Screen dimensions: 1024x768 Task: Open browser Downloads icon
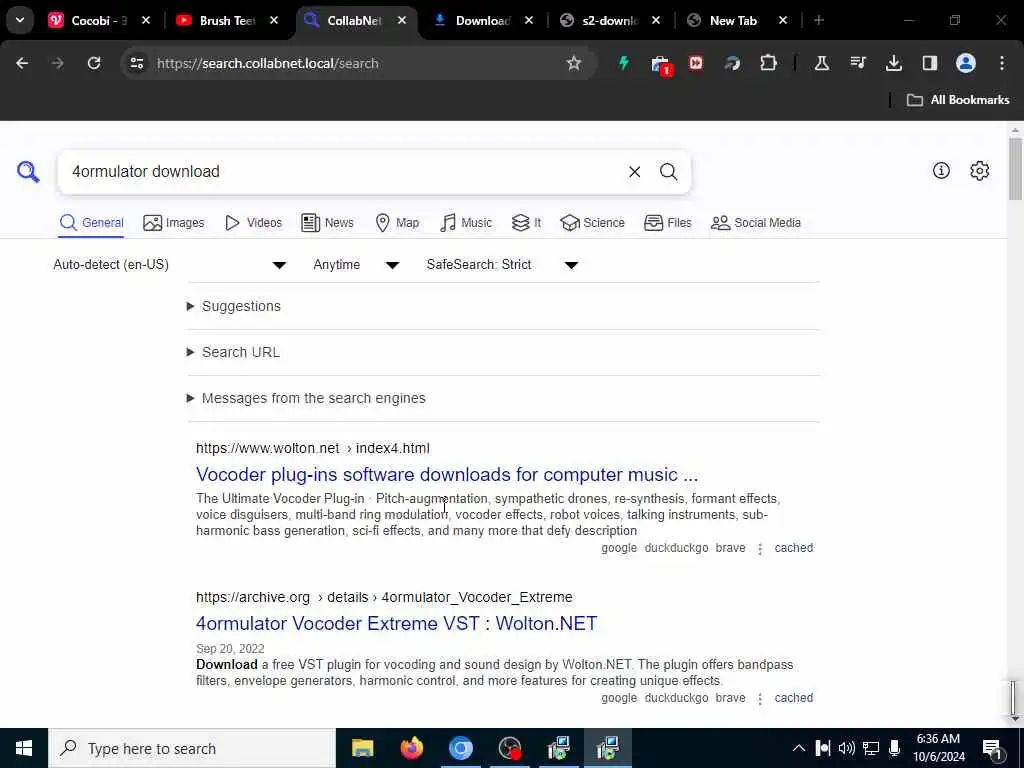tap(893, 63)
